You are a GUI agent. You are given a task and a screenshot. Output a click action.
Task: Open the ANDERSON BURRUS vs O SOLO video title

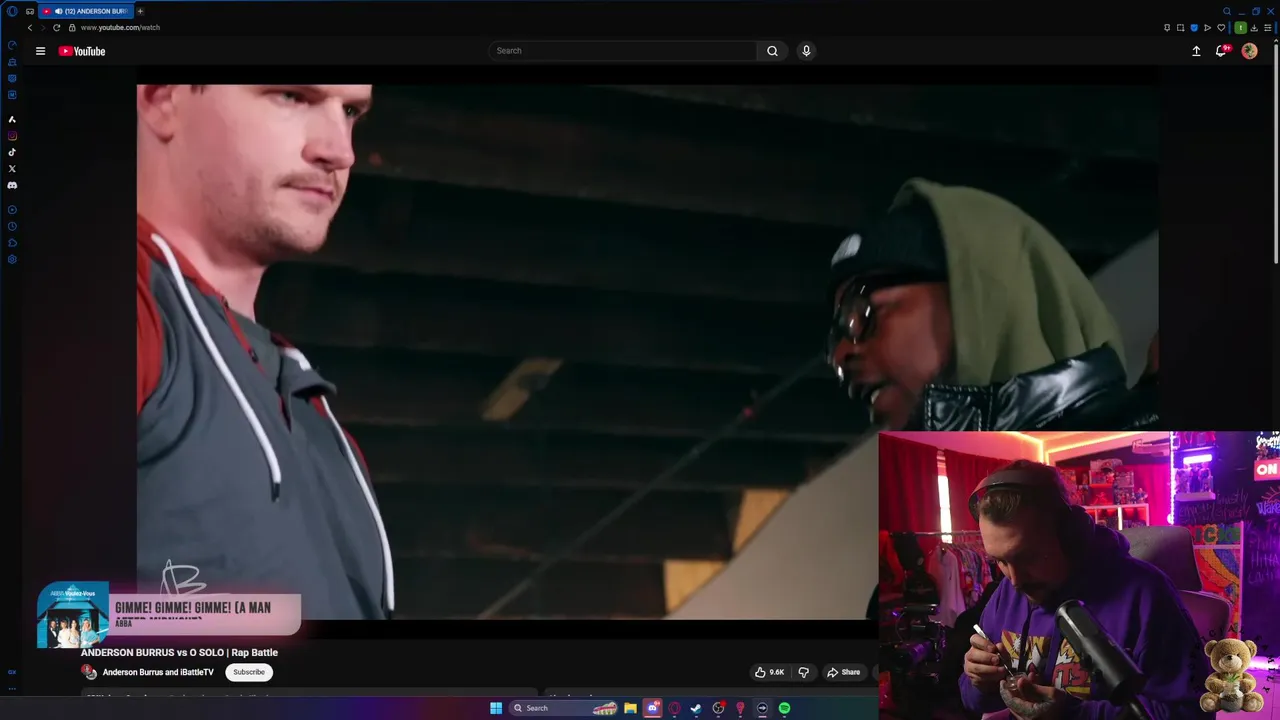pos(179,652)
